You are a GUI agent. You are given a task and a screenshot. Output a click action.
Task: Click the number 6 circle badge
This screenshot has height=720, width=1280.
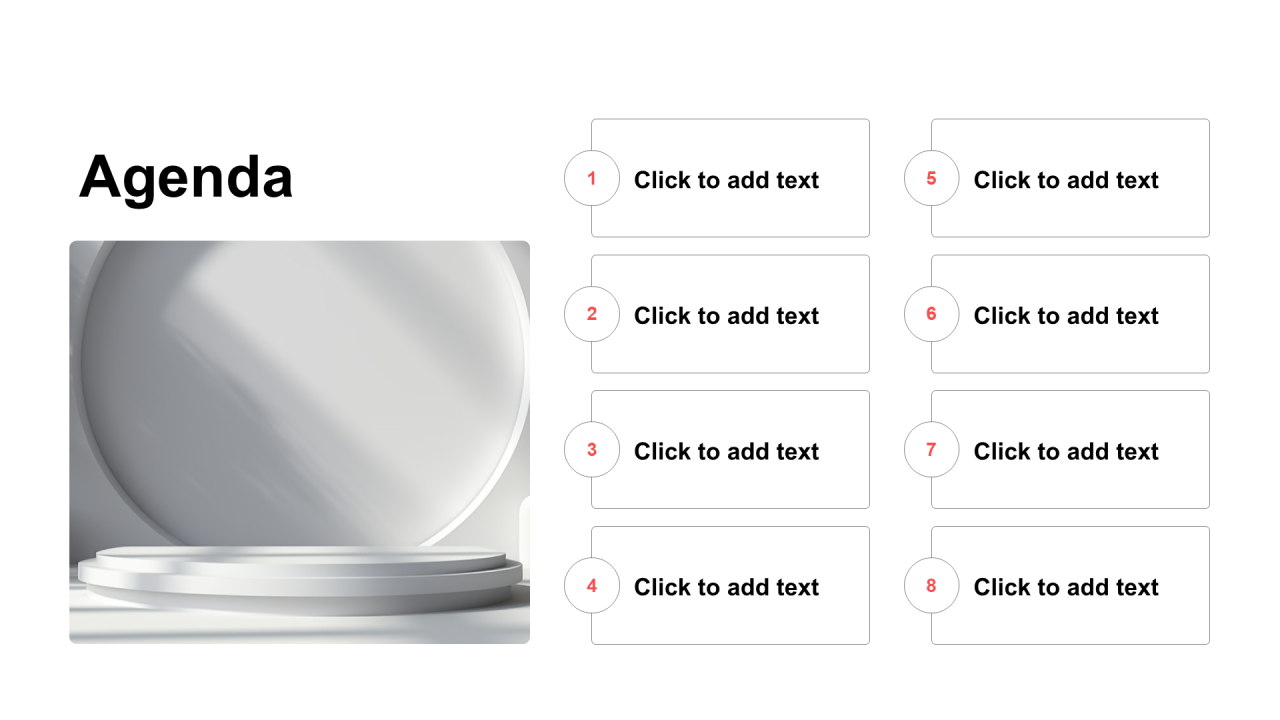click(932, 314)
